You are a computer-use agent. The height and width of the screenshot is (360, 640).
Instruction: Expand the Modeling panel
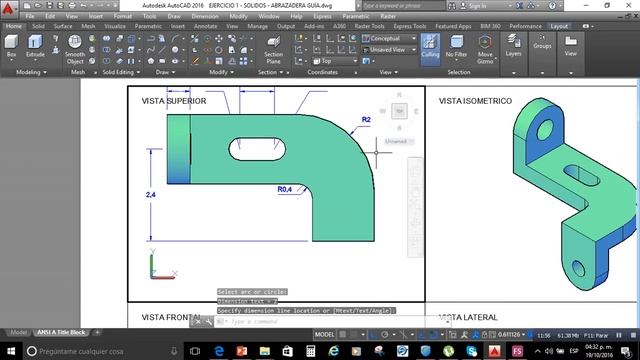[x=31, y=72]
